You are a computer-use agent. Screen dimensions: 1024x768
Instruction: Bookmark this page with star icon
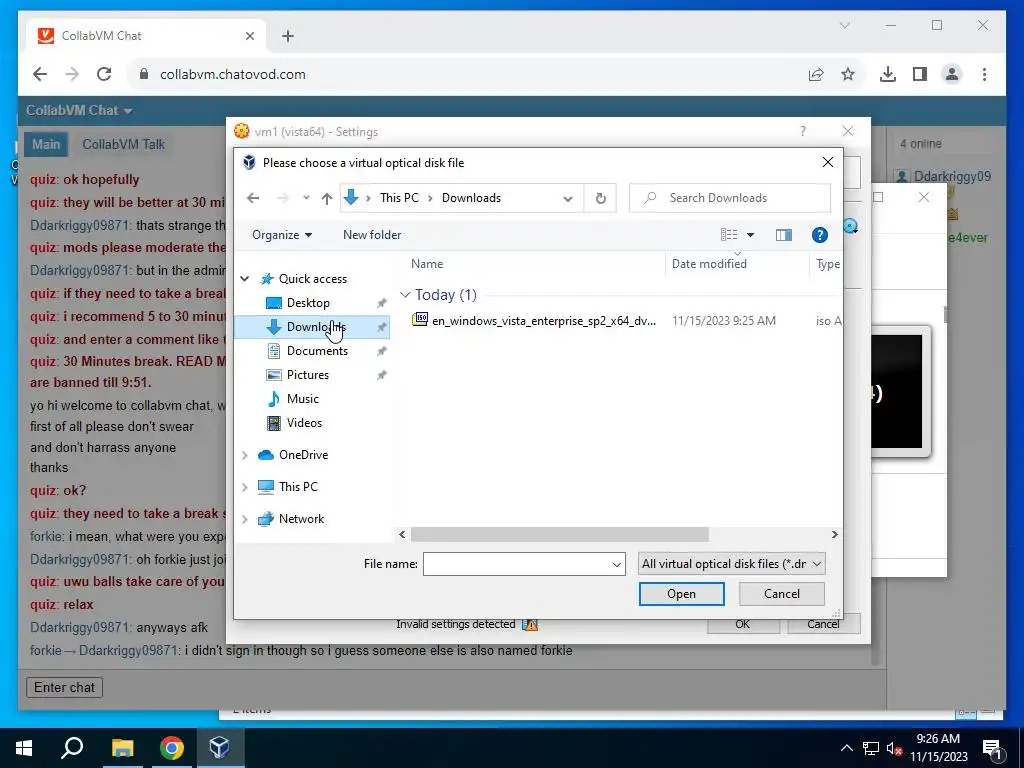(x=848, y=74)
